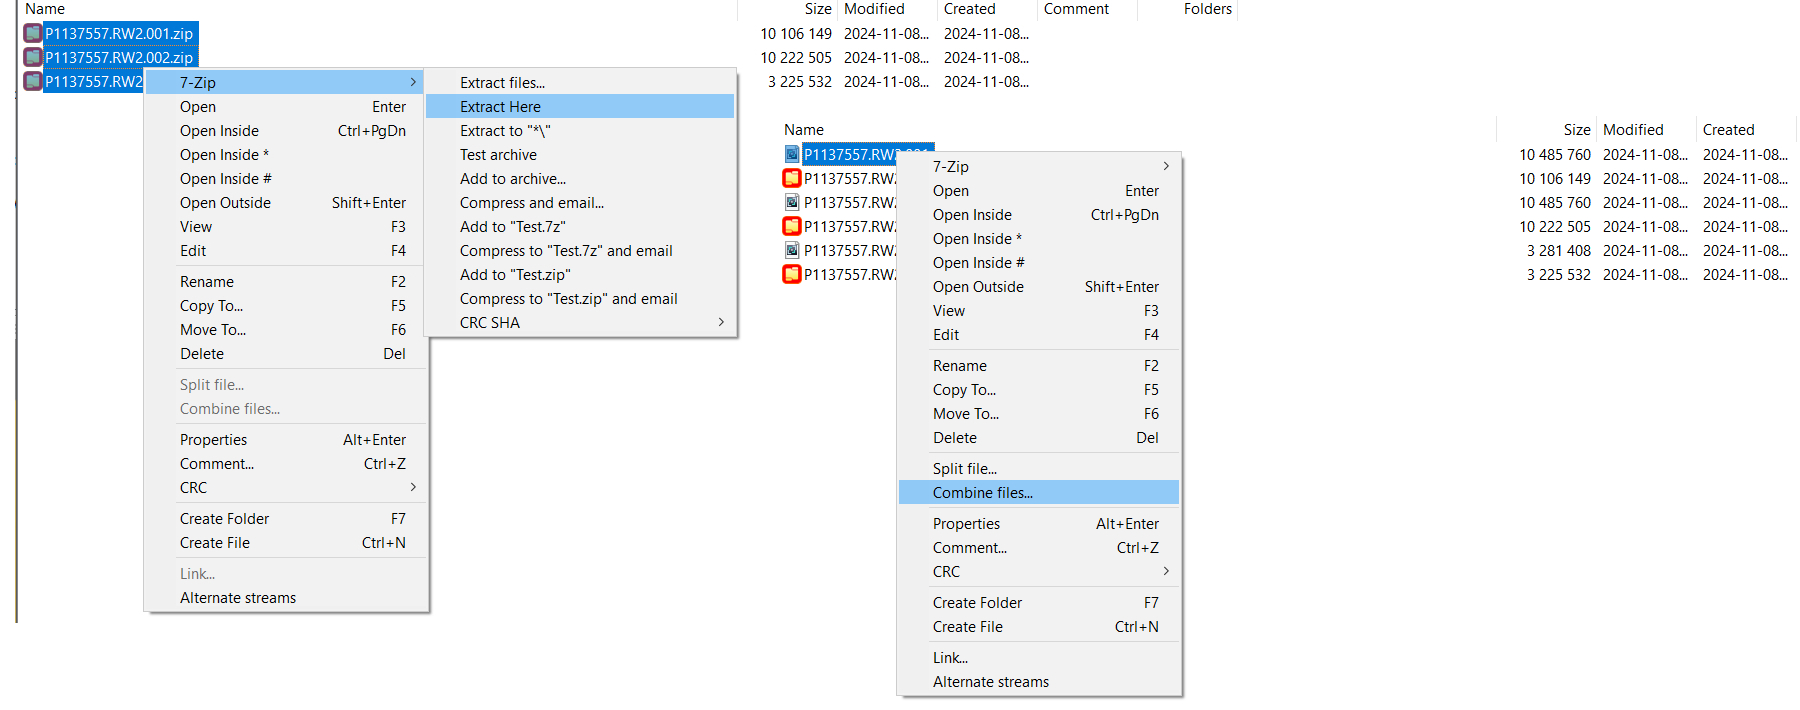This screenshot has width=1800, height=710.
Task: Sort left list by Size column header
Action: pos(818,9)
